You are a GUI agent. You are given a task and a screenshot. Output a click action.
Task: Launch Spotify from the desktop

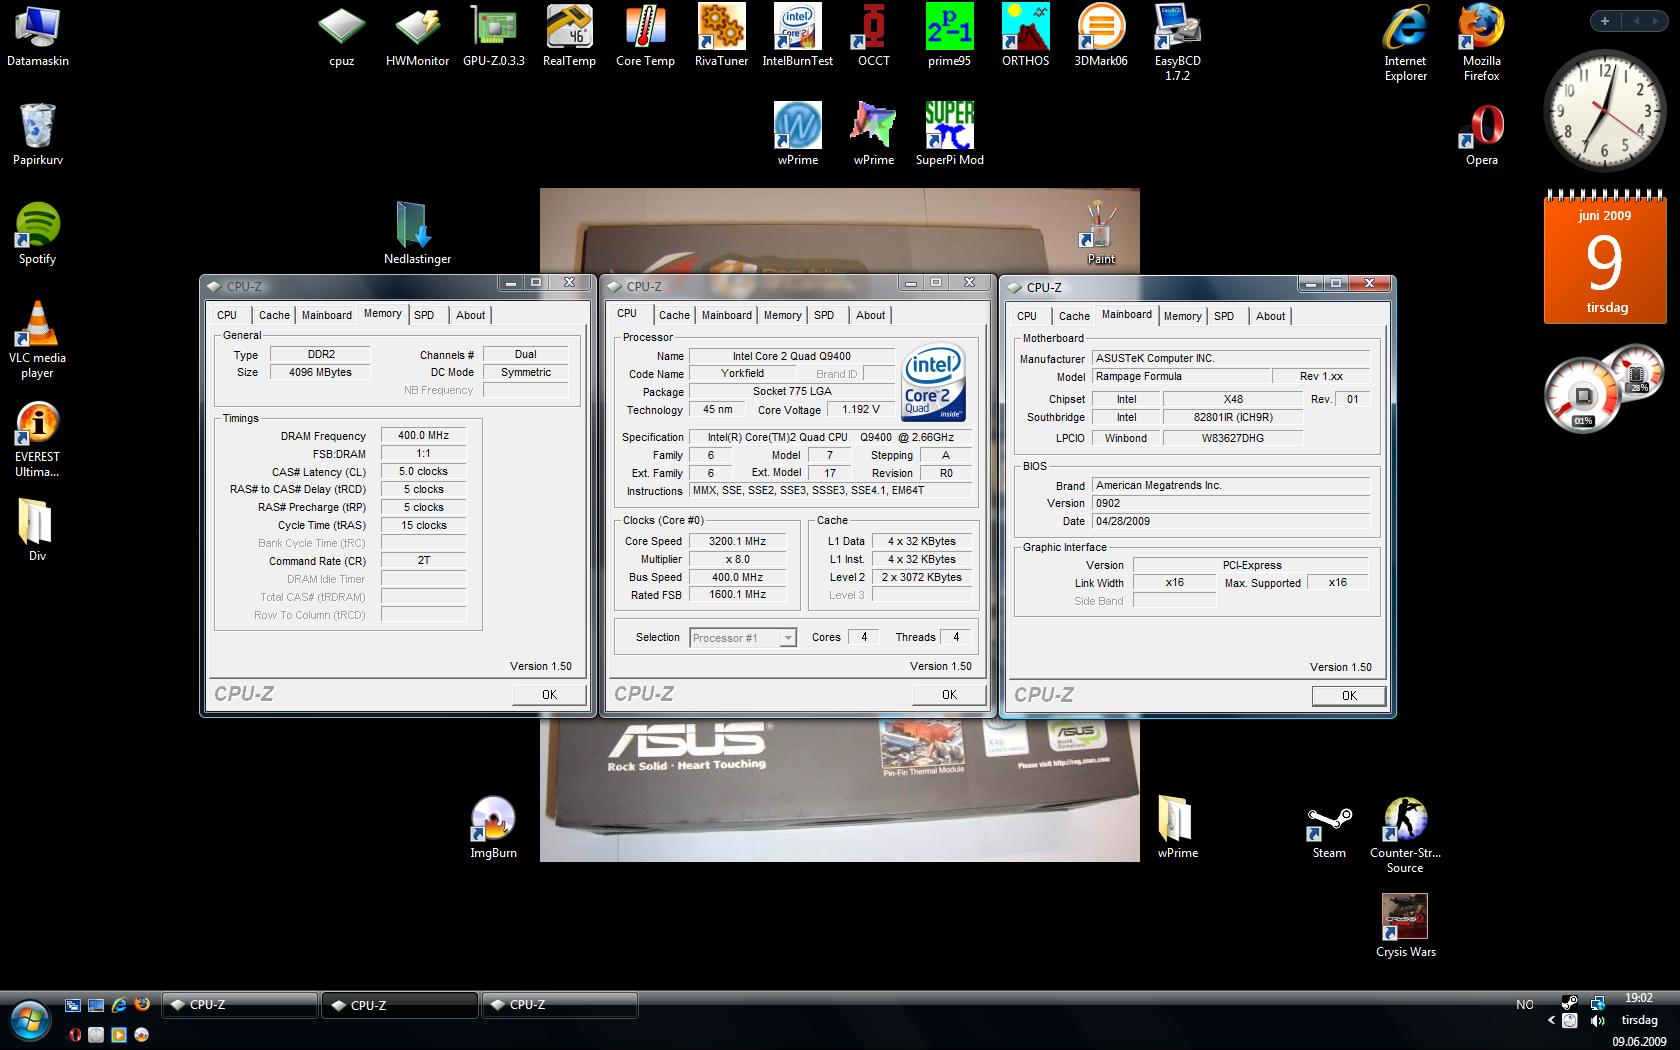coord(38,234)
